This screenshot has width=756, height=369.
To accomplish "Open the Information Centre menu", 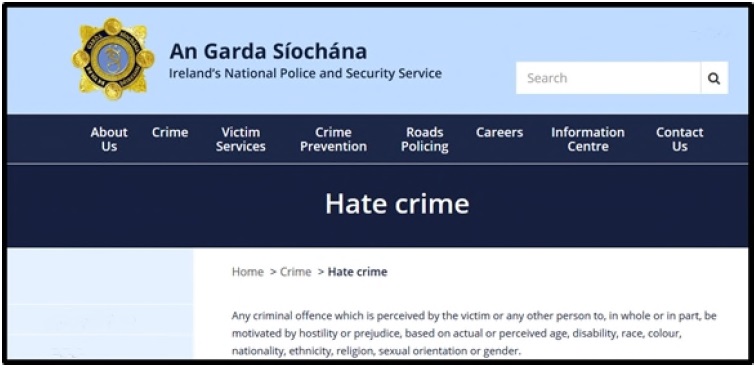I will (588, 139).
